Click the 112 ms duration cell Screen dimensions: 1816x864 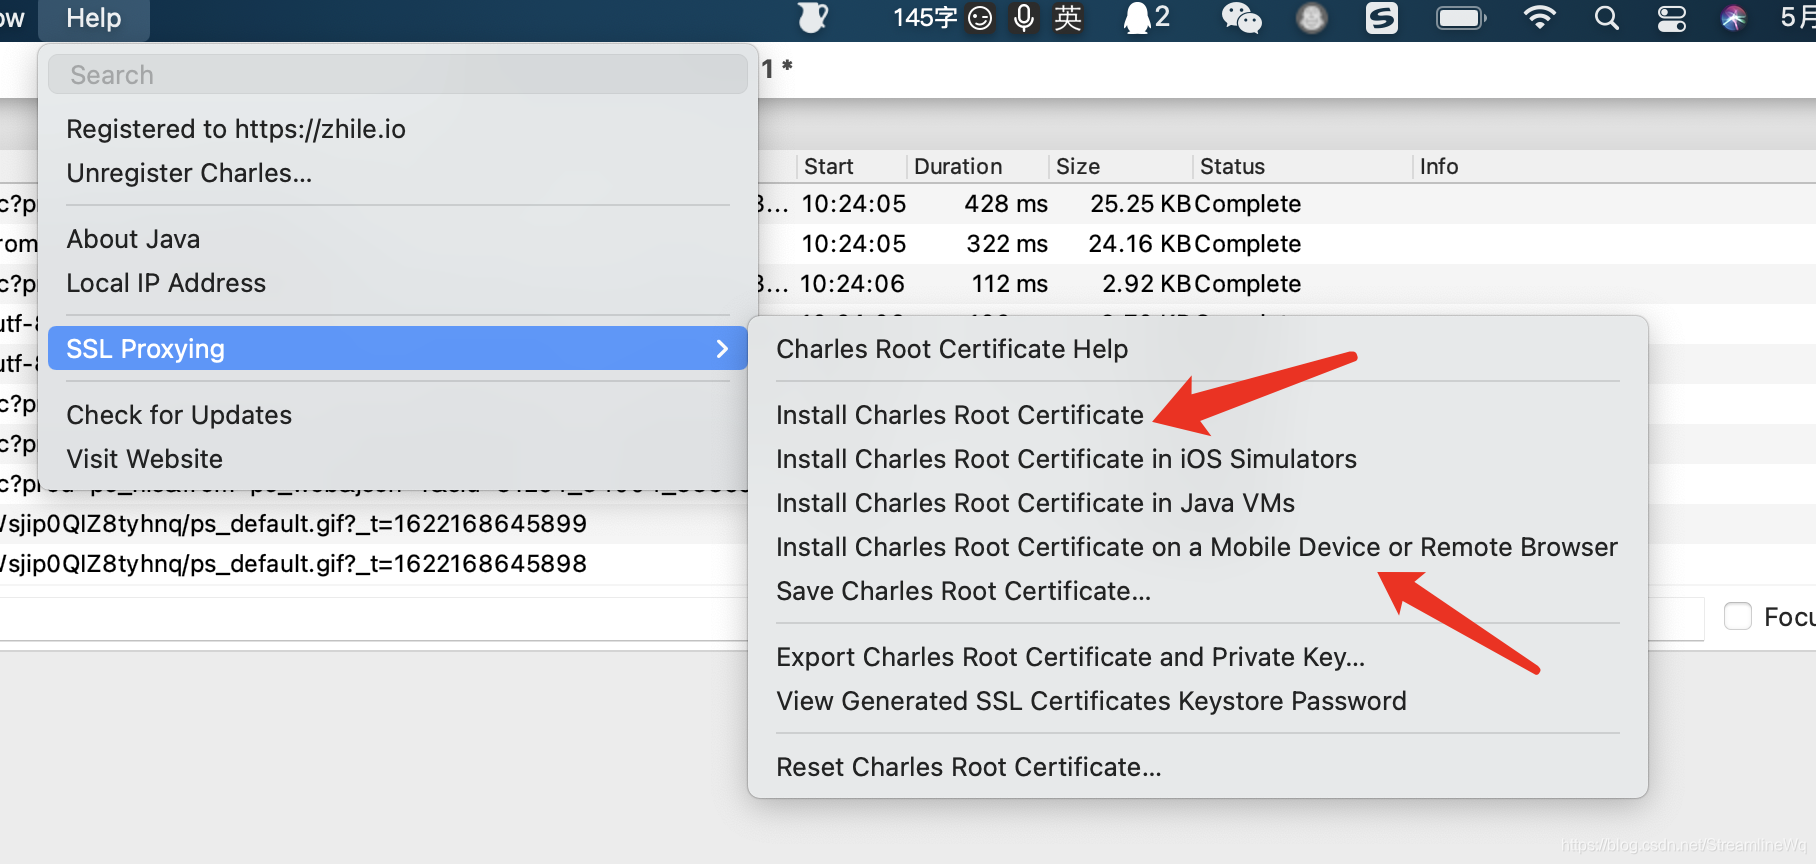pyautogui.click(x=1010, y=284)
